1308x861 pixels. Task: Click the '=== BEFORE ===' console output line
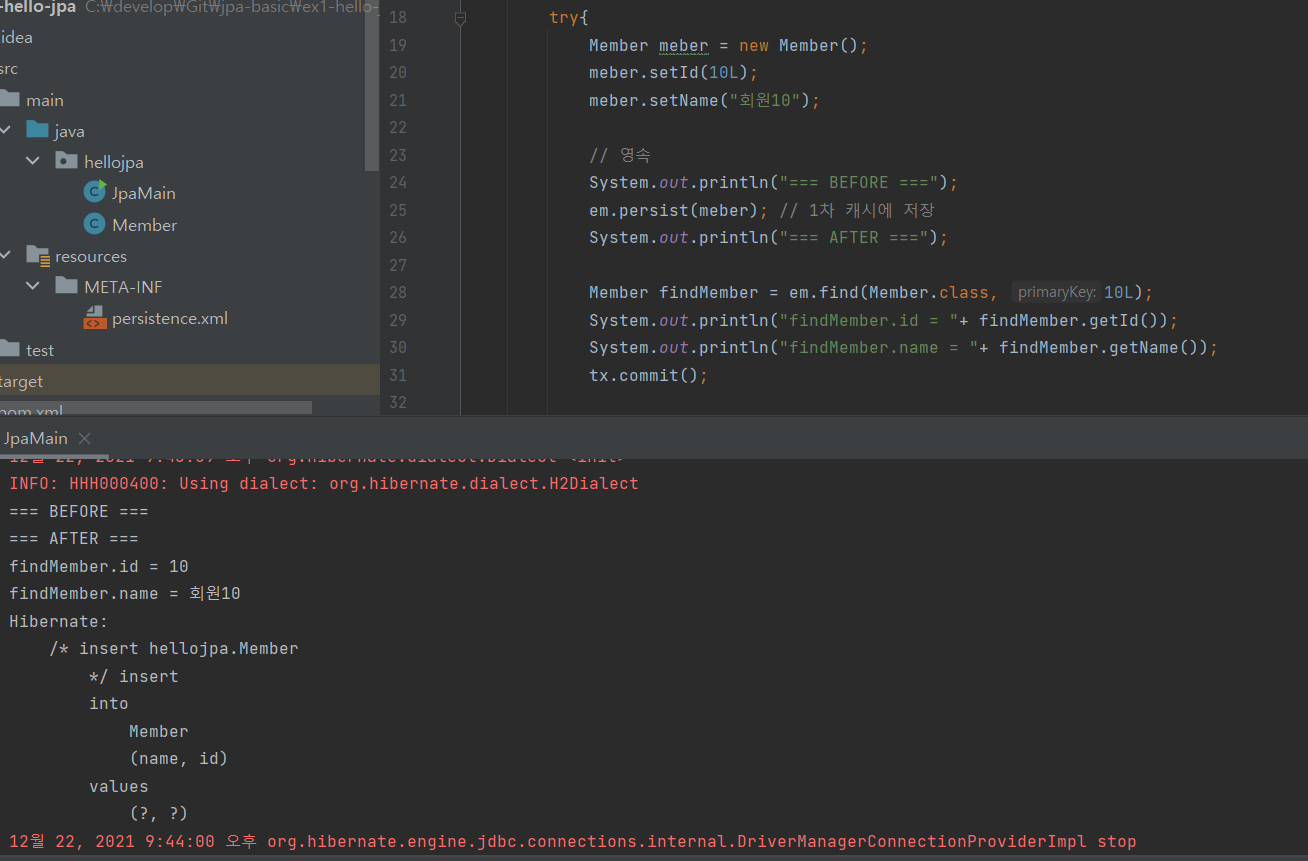(79, 511)
